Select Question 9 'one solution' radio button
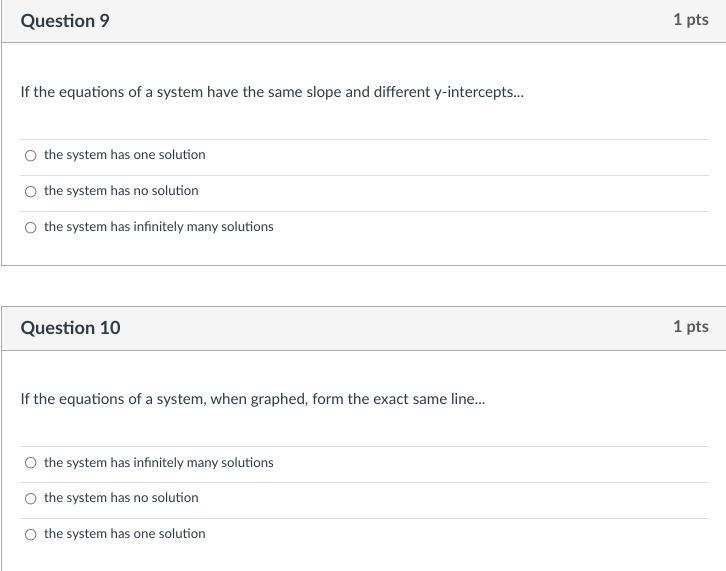Viewport: 726px width, 571px height. click(30, 155)
